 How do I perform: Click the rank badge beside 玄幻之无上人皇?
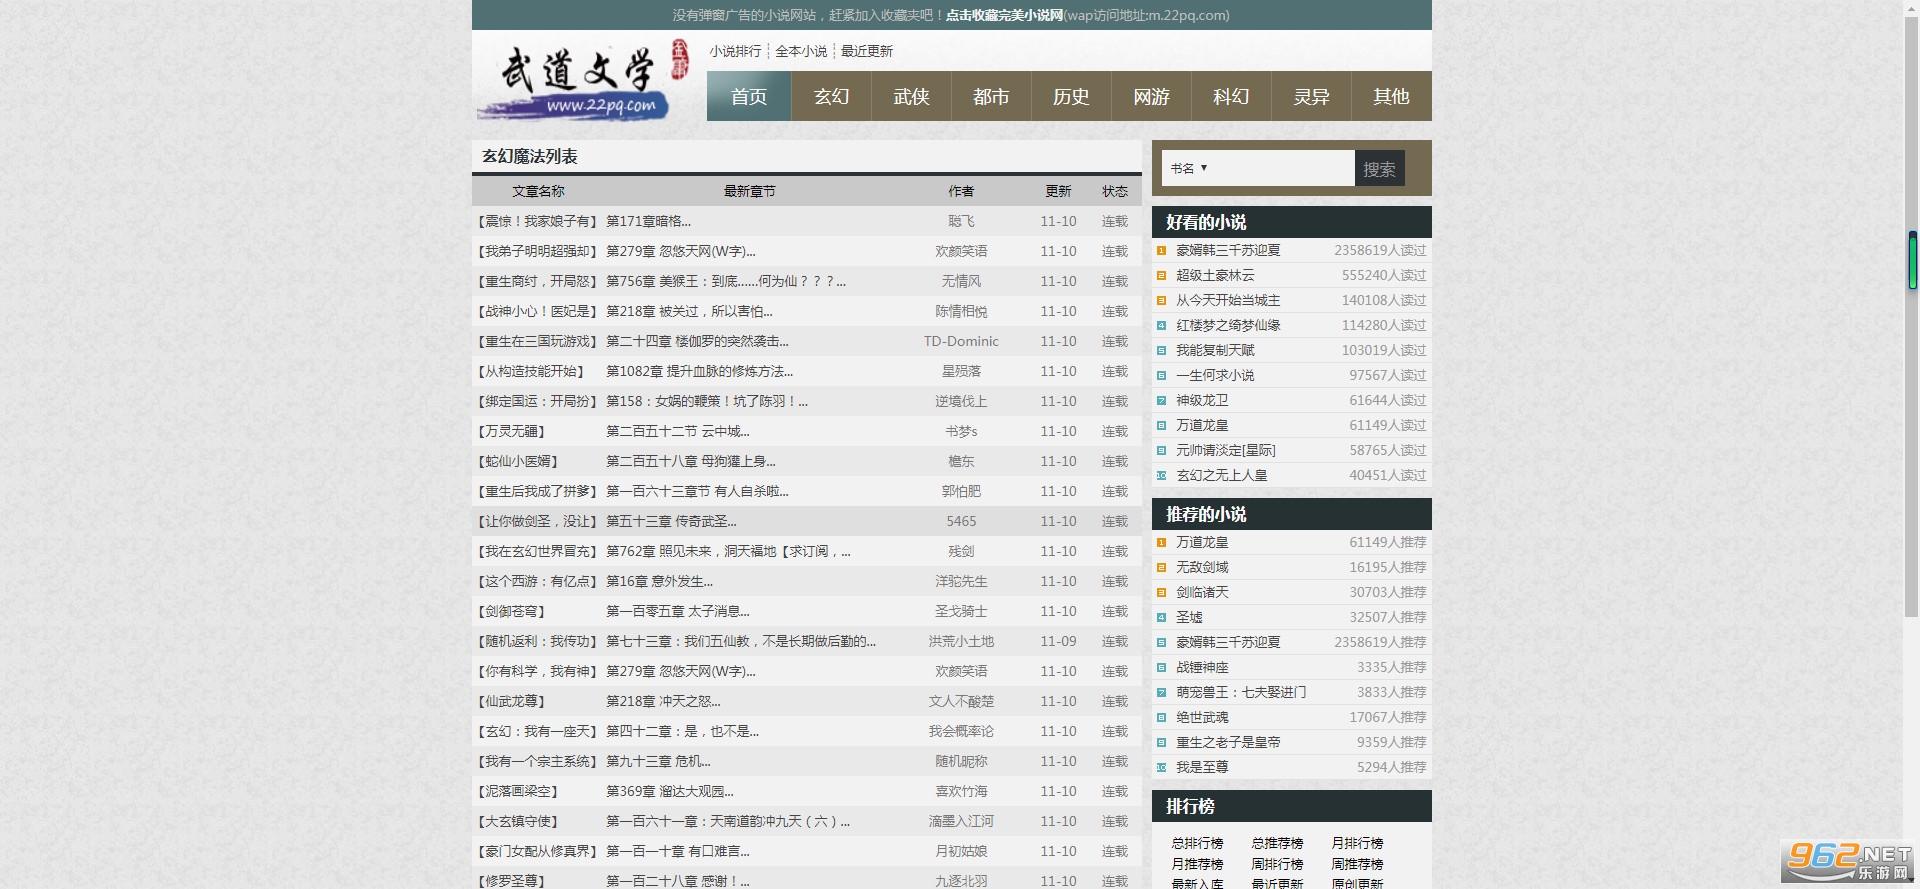coord(1161,476)
